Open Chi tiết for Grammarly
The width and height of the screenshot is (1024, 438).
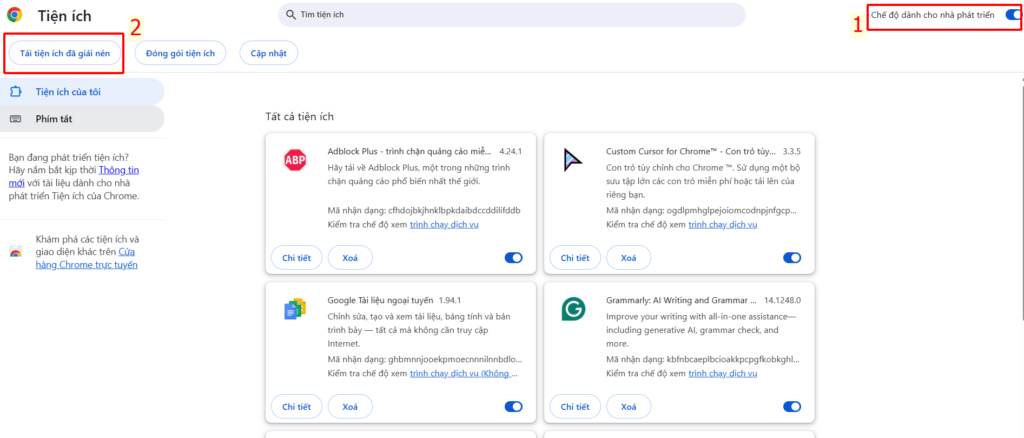click(575, 407)
